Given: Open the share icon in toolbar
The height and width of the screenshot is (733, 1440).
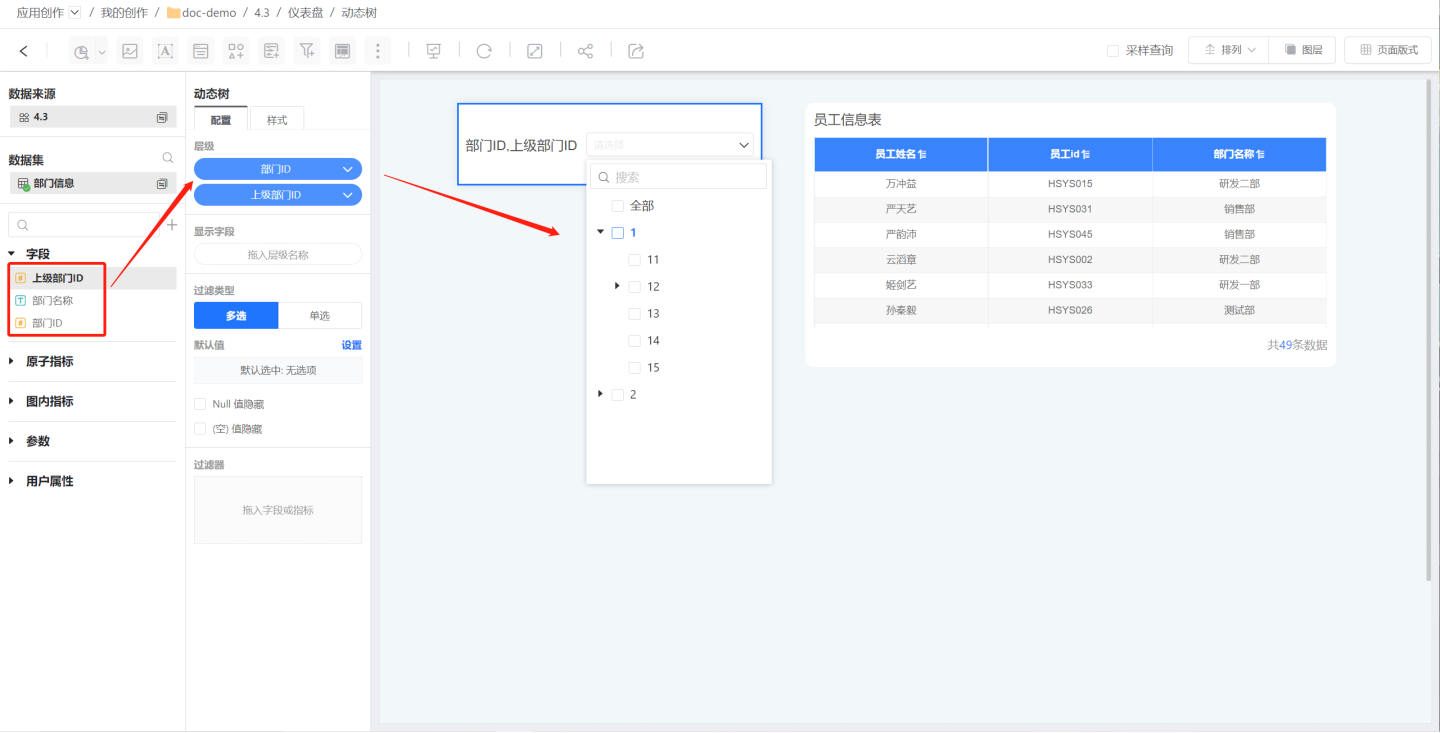Looking at the screenshot, I should (586, 51).
